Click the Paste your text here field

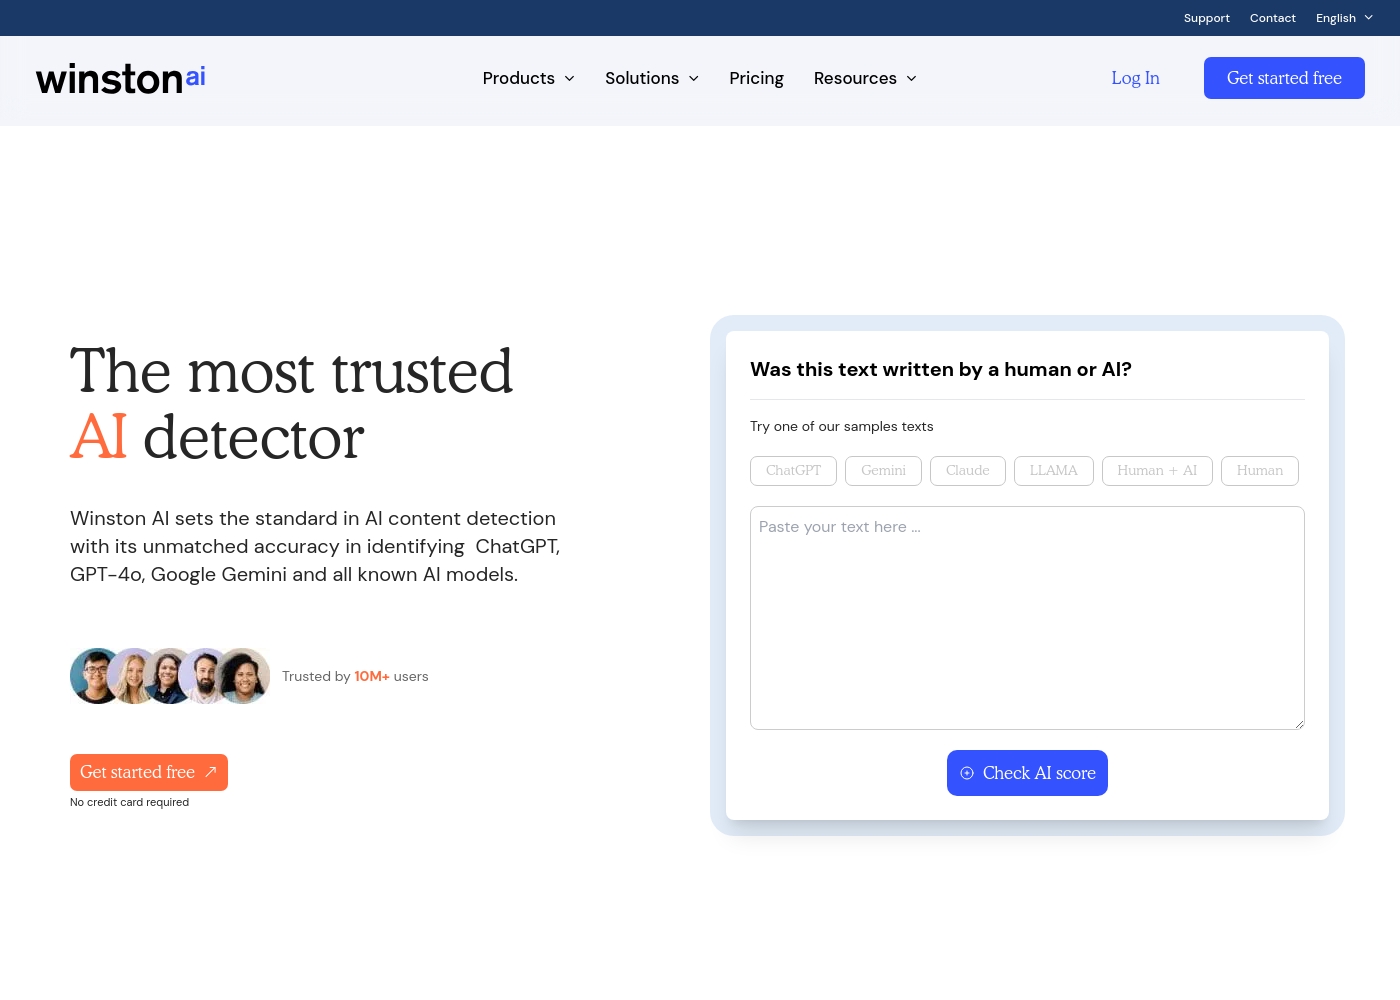1027,618
